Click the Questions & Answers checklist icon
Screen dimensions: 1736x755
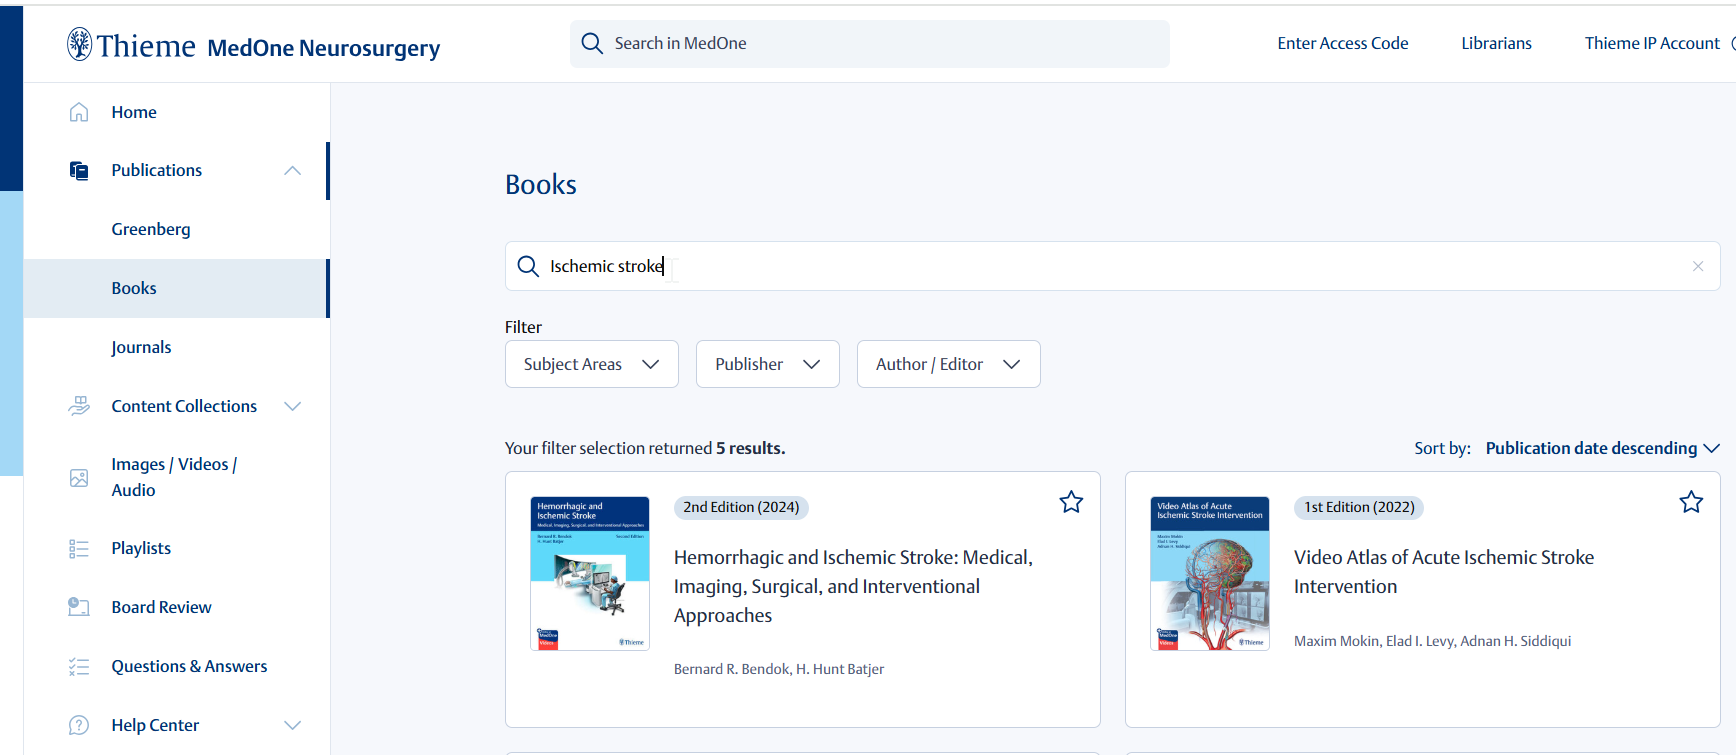79,667
